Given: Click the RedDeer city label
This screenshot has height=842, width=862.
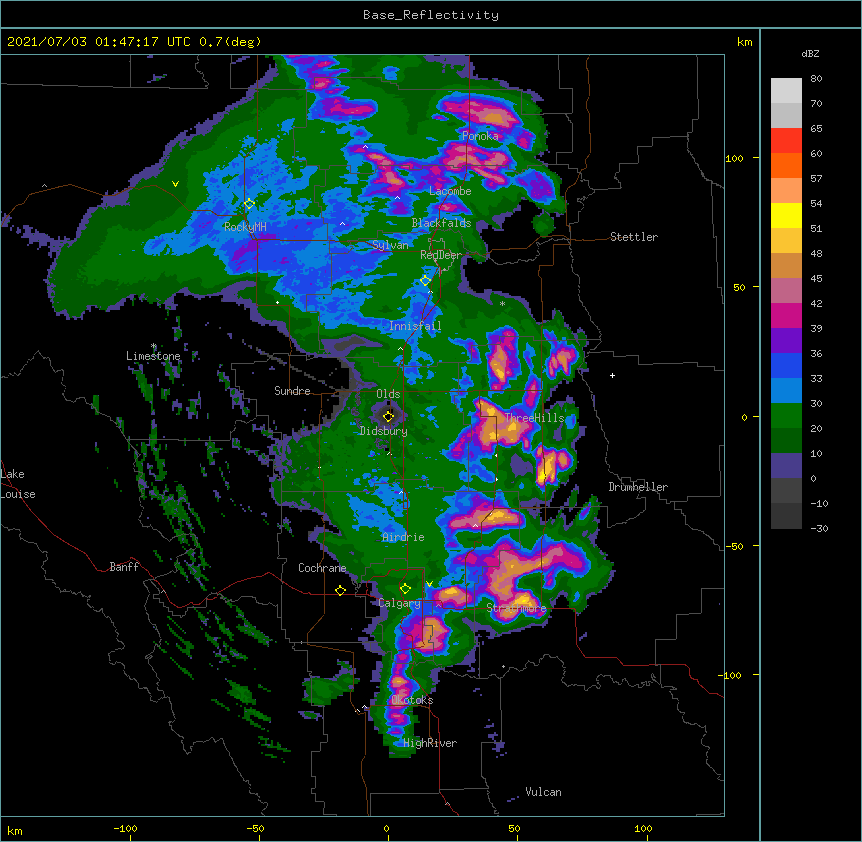Looking at the screenshot, I should (x=441, y=254).
